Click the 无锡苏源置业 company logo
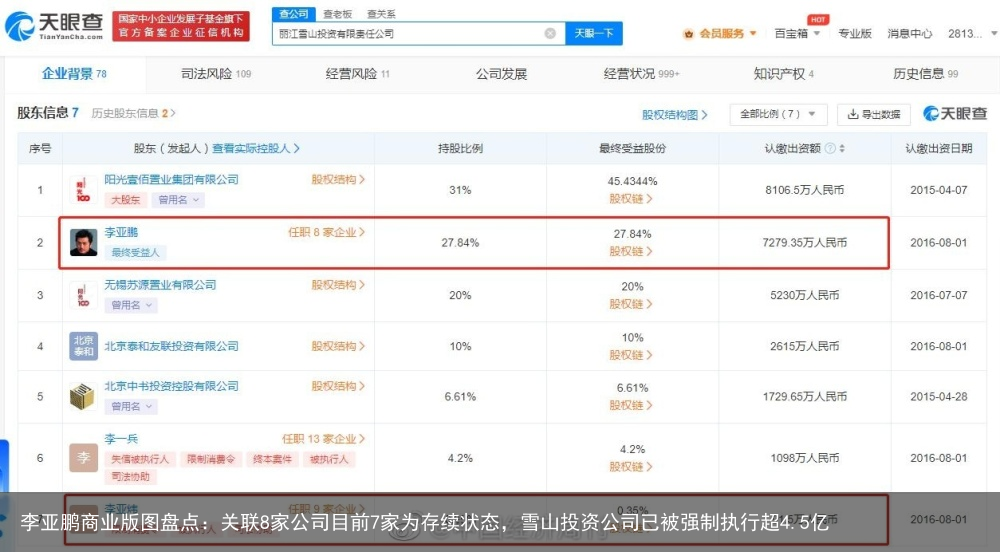The height and width of the screenshot is (552, 1000). click(x=83, y=295)
